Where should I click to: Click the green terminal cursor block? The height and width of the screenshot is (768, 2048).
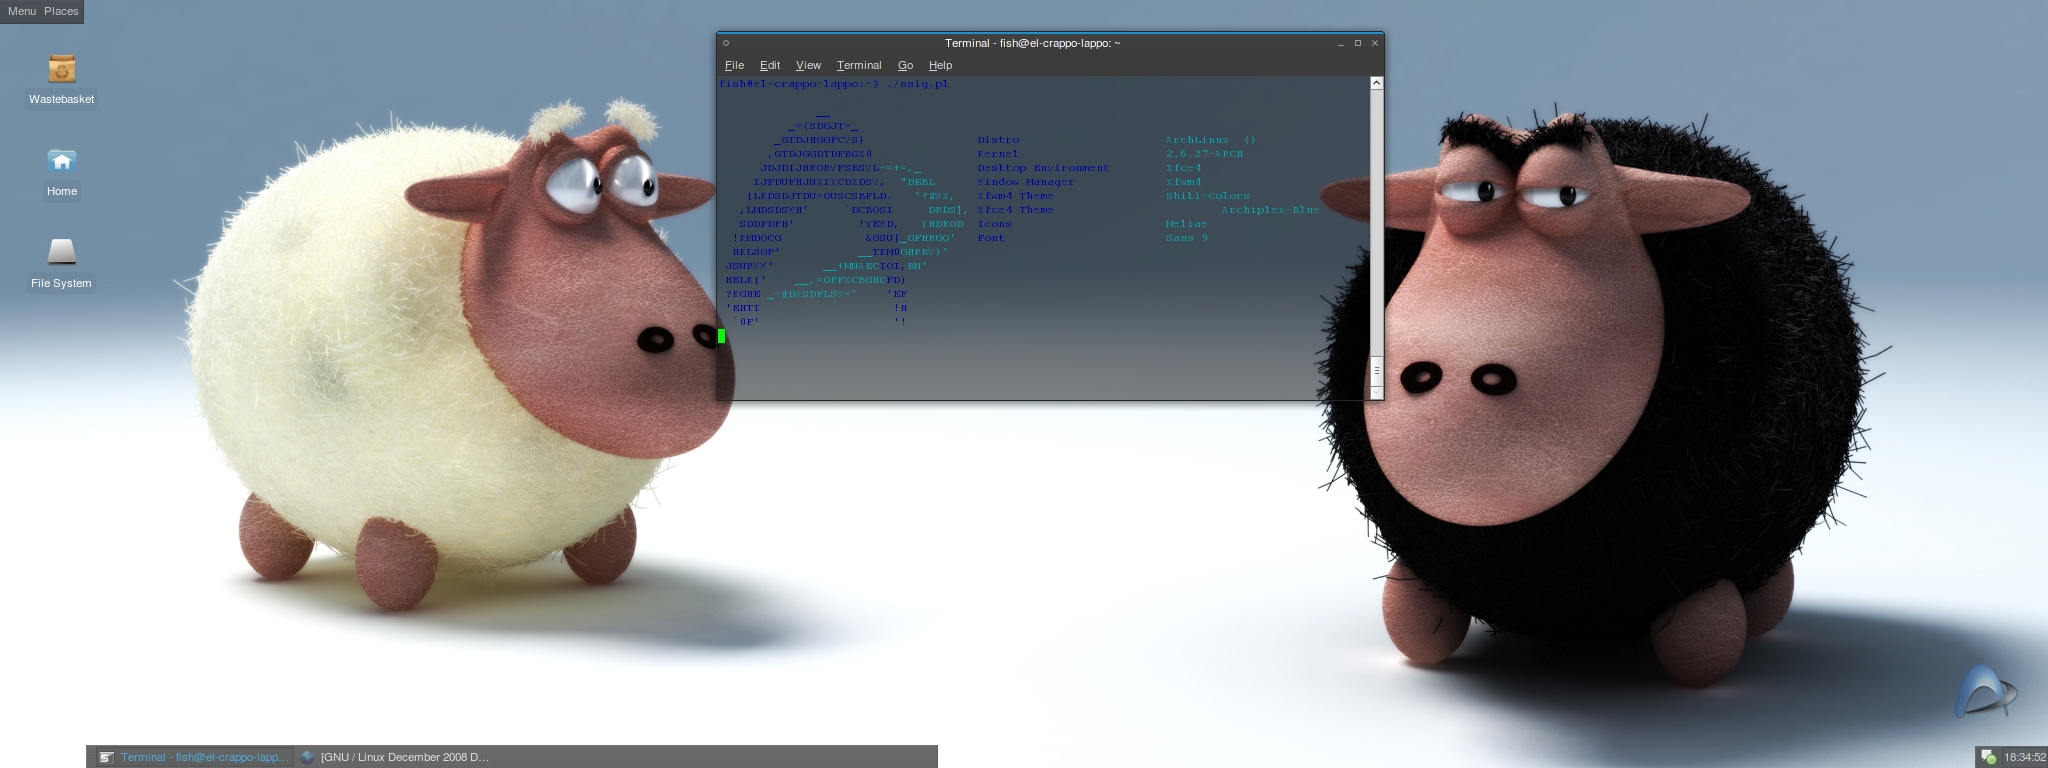coord(722,336)
